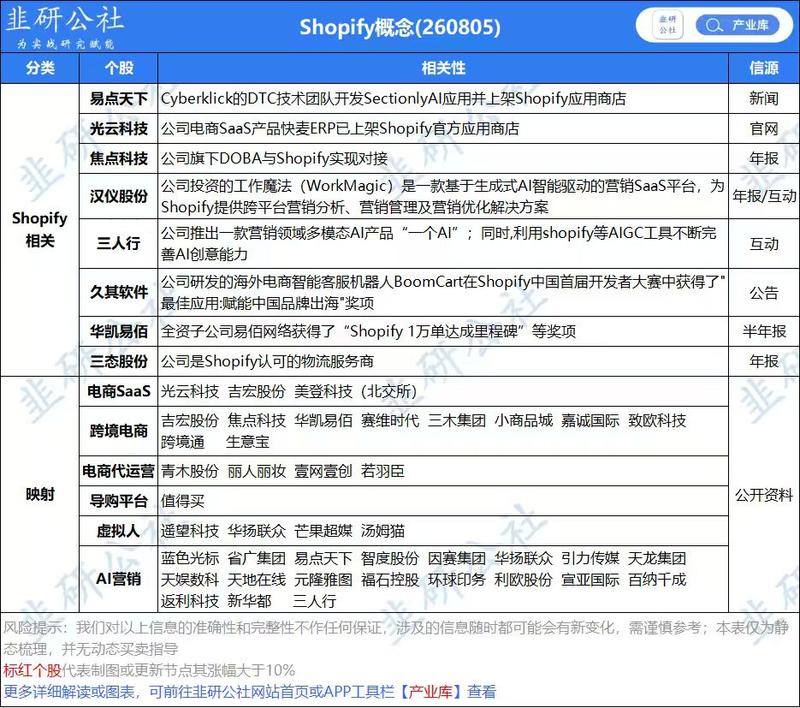Click 青木股份 in the 电商代运营 row
The image size is (800, 708).
coord(190,471)
